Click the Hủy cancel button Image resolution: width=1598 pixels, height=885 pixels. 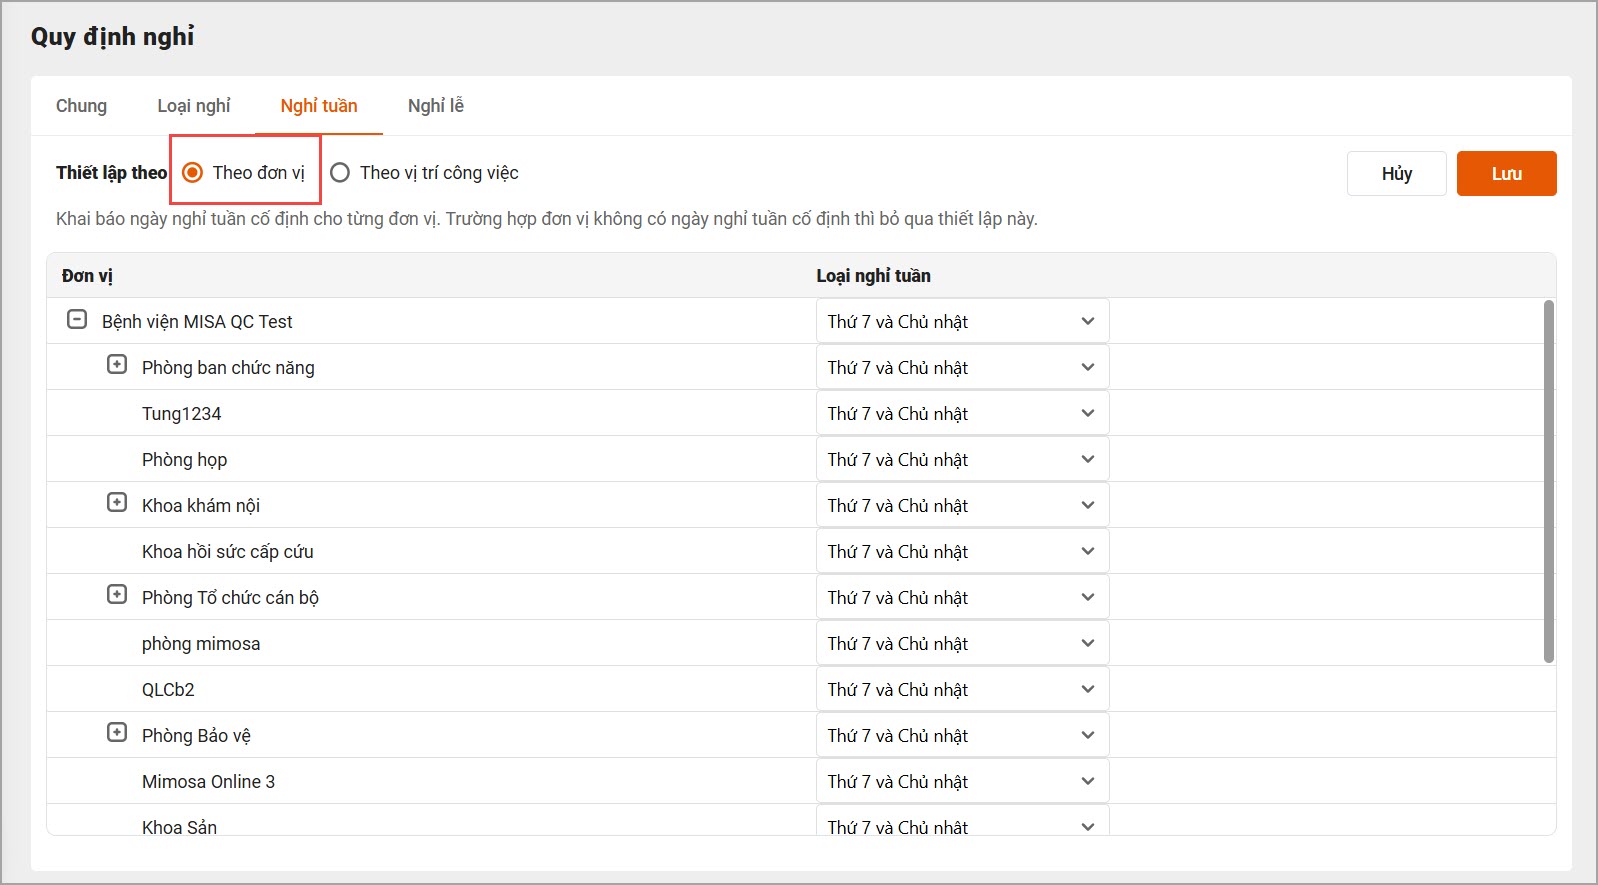coord(1396,174)
